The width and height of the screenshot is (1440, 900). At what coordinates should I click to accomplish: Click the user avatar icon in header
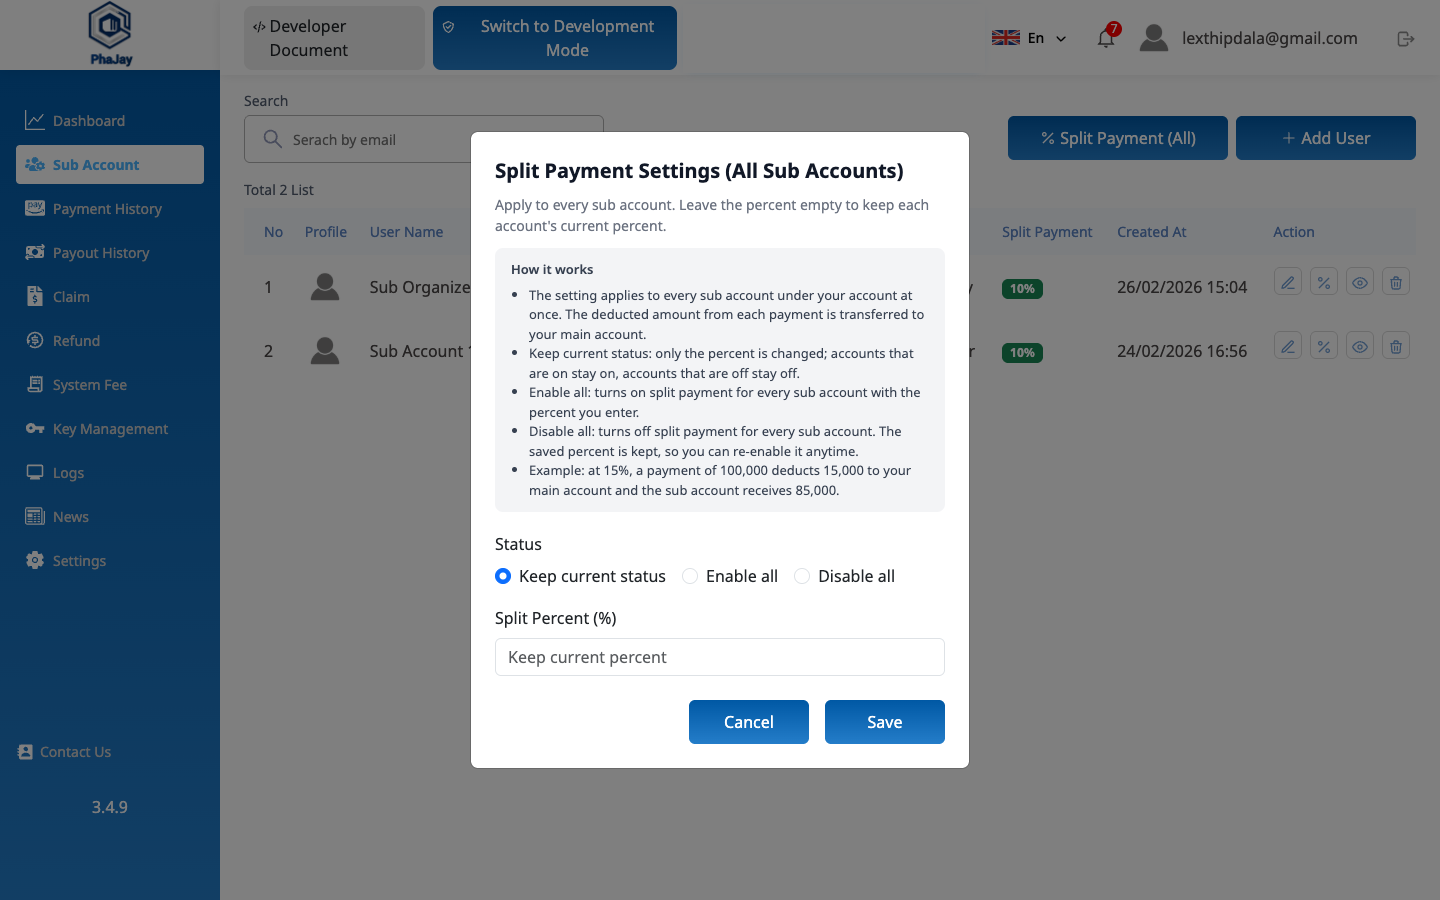tap(1154, 38)
